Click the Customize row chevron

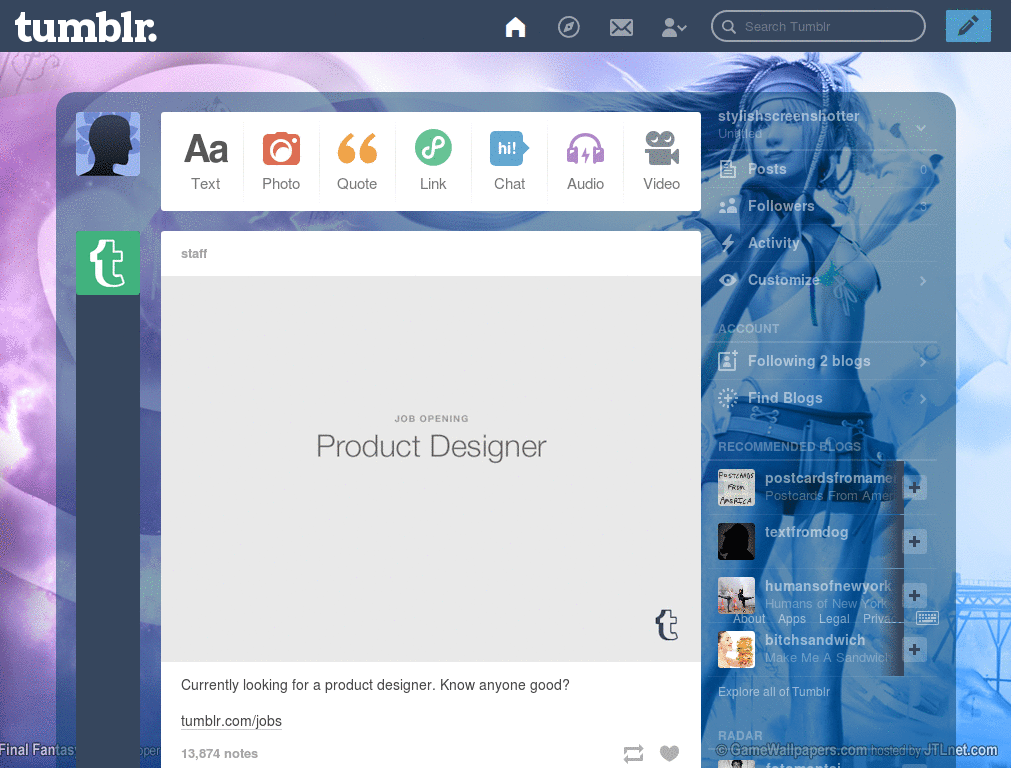click(x=923, y=281)
